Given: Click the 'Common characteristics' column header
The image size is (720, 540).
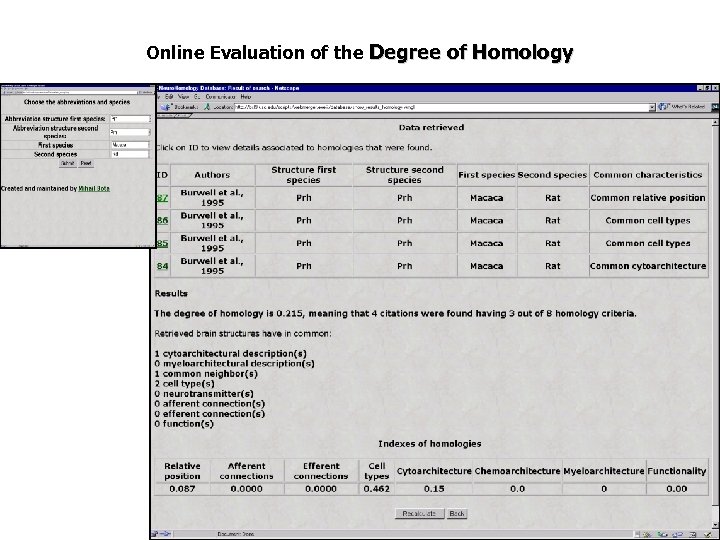Looking at the screenshot, I should click(648, 175).
